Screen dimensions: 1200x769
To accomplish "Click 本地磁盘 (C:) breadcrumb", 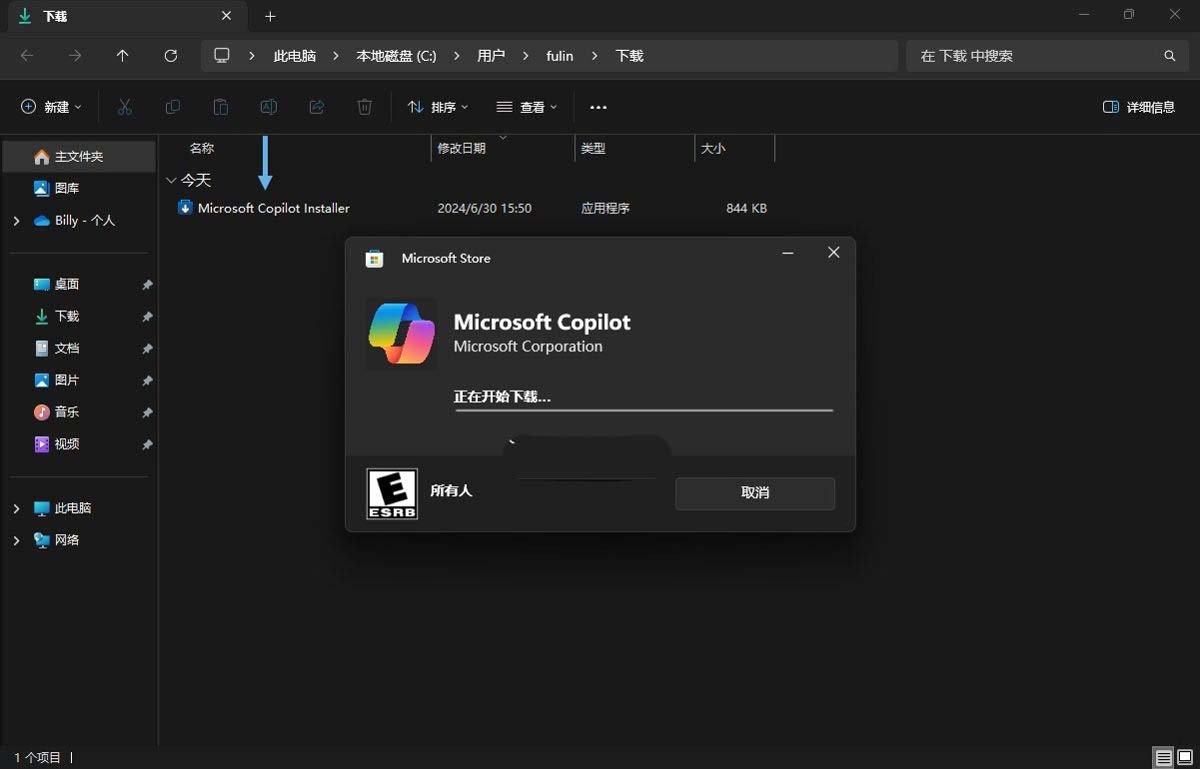I will click(x=396, y=56).
